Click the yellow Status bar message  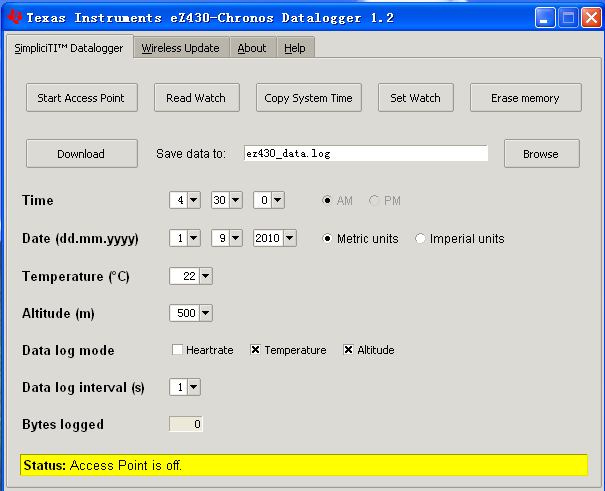coord(304,465)
